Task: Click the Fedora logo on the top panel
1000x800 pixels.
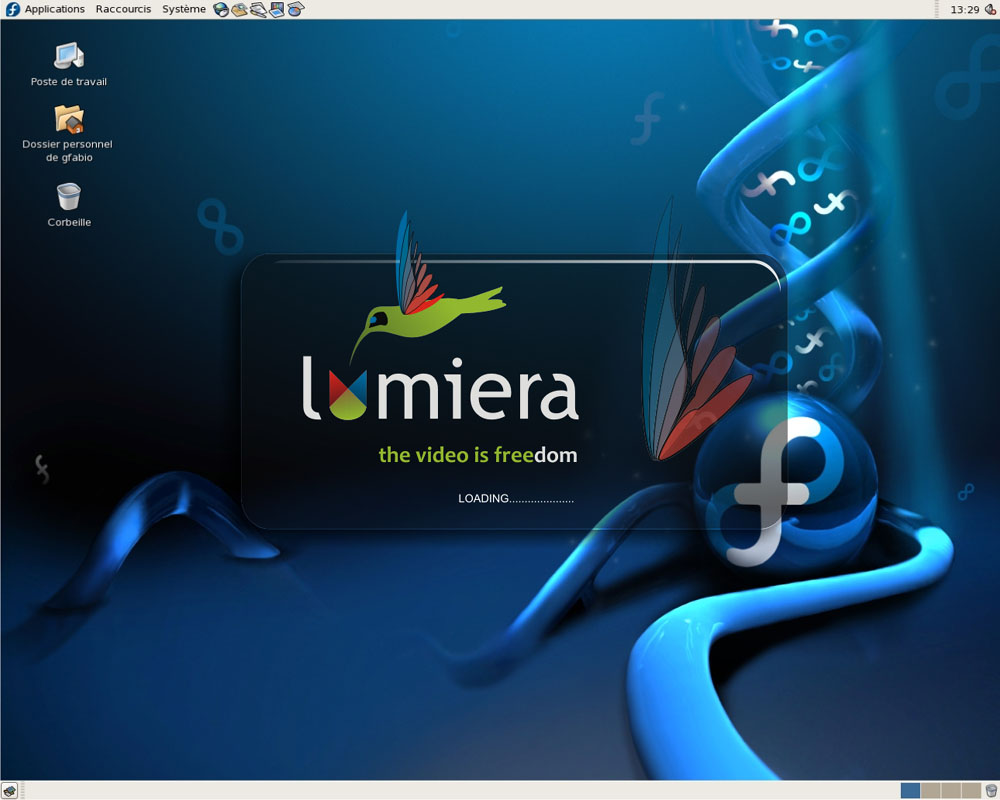Action: pos(13,9)
